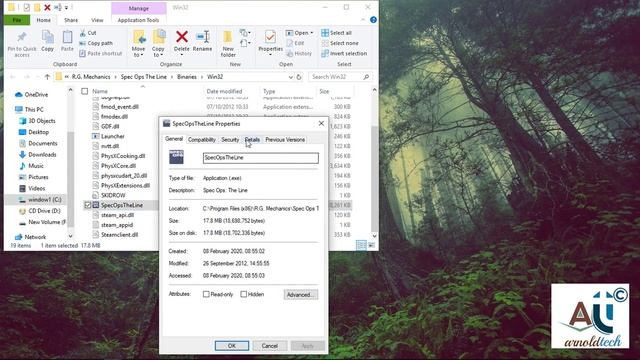The width and height of the screenshot is (640, 360).
Task: Expand the address bar history dropdown
Action: 291,77
